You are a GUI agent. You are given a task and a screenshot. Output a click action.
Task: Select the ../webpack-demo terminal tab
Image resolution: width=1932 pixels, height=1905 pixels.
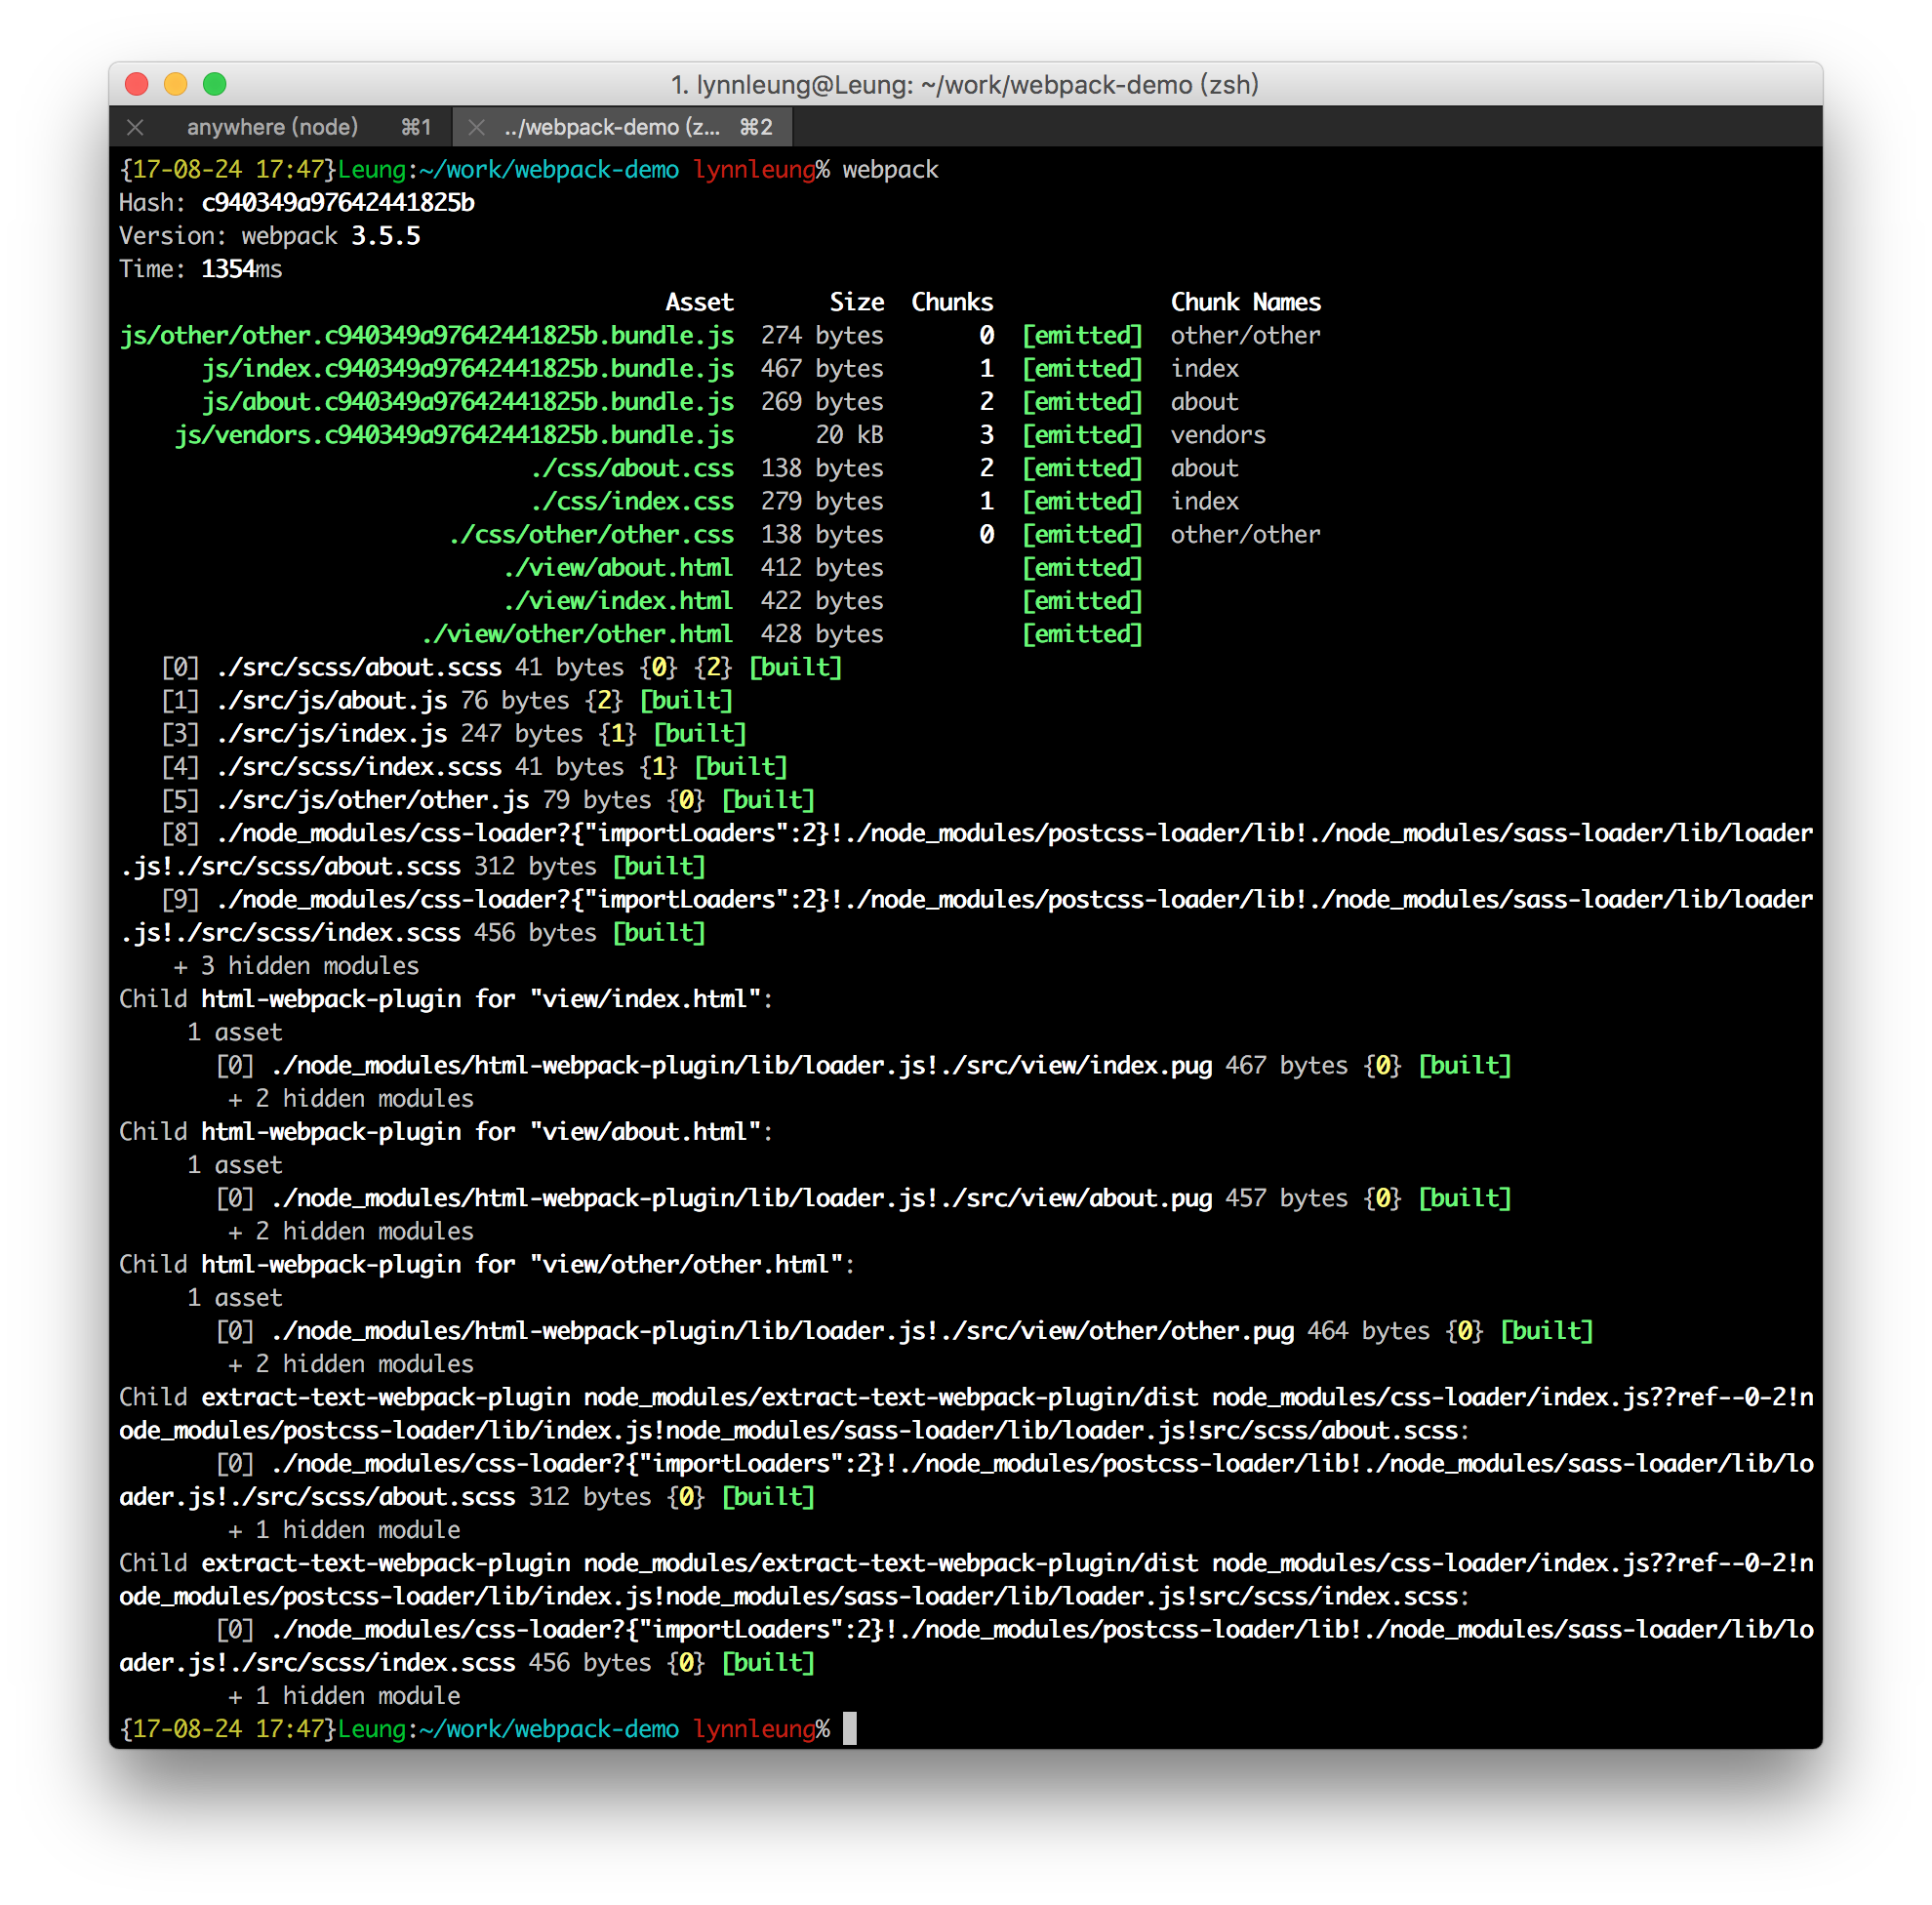[x=612, y=127]
